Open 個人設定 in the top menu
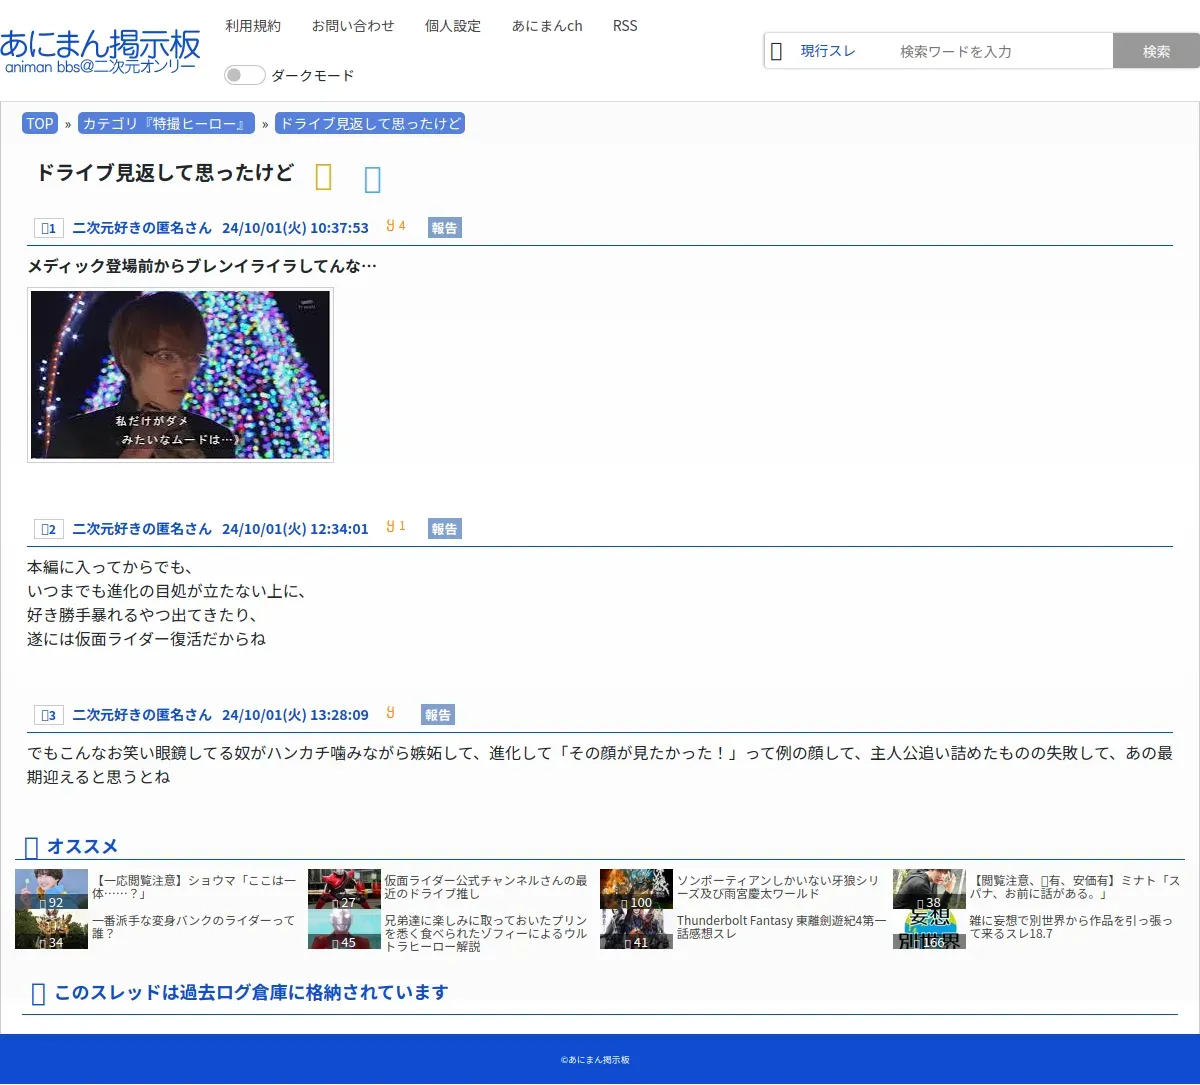1200x1085 pixels. coord(453,26)
